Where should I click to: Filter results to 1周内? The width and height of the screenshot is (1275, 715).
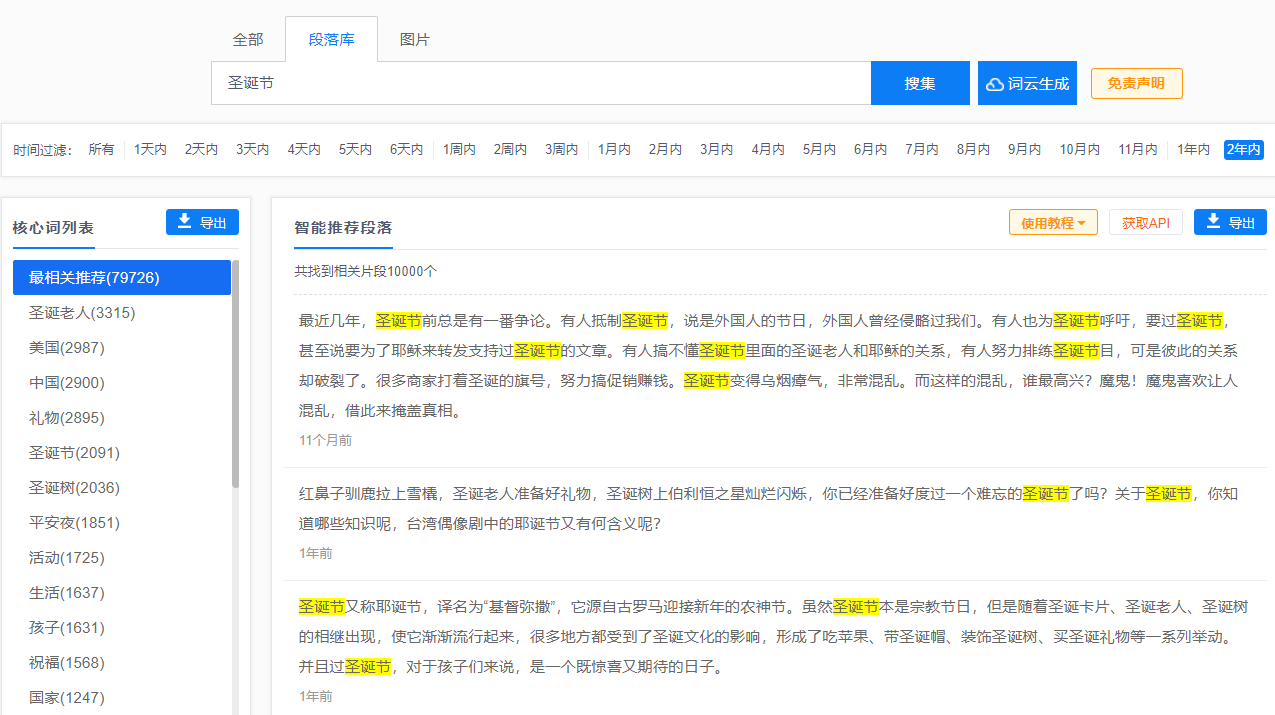(458, 148)
